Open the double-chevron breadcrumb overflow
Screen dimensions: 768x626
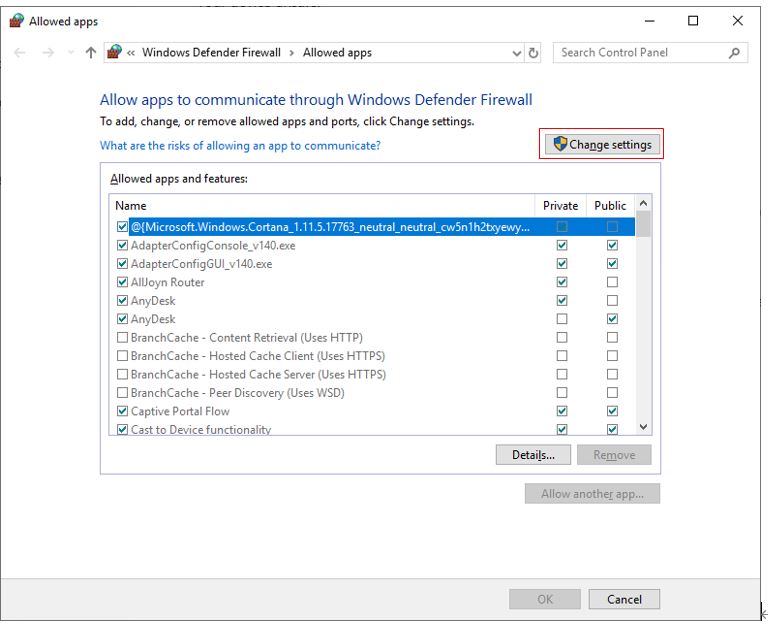tap(131, 53)
